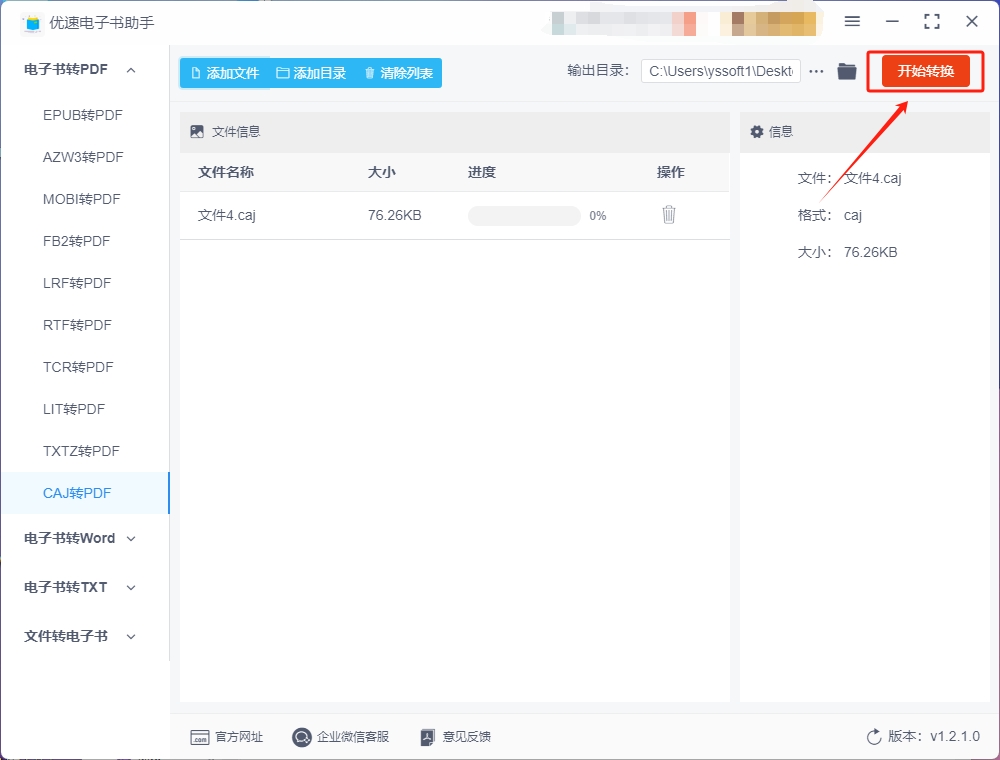Select EPUB转PDF in the sidebar
This screenshot has height=760, width=1000.
point(85,115)
